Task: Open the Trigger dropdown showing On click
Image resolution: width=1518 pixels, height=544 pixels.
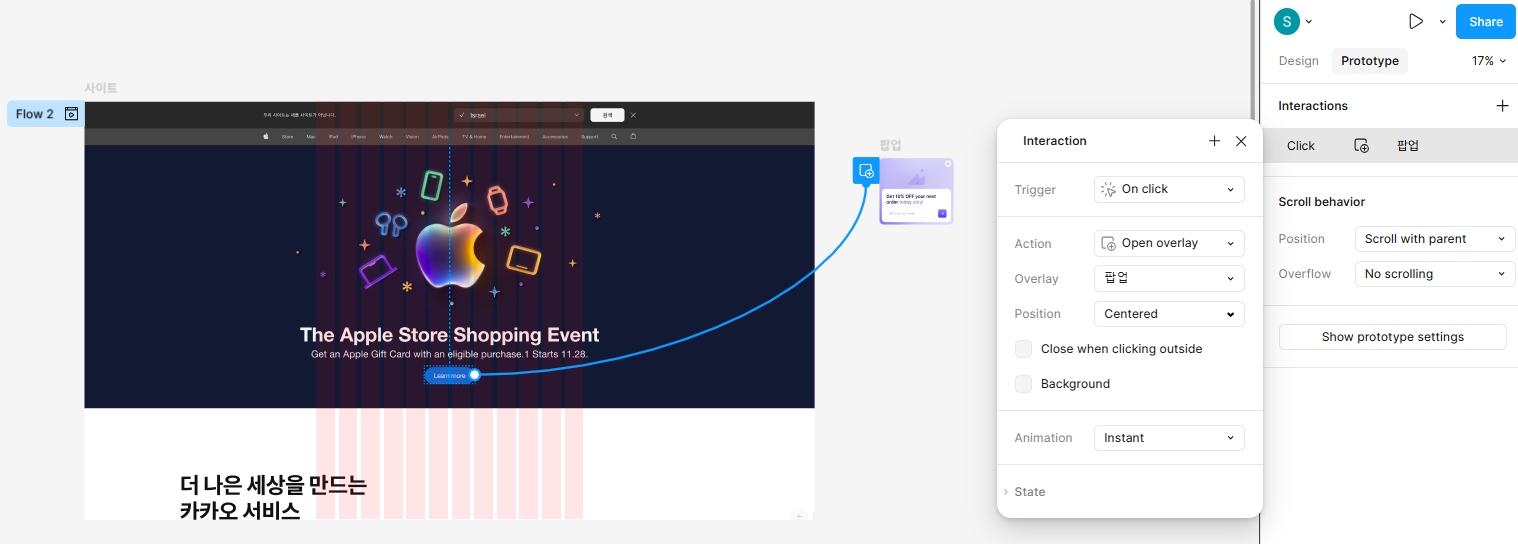Action: click(x=1169, y=189)
